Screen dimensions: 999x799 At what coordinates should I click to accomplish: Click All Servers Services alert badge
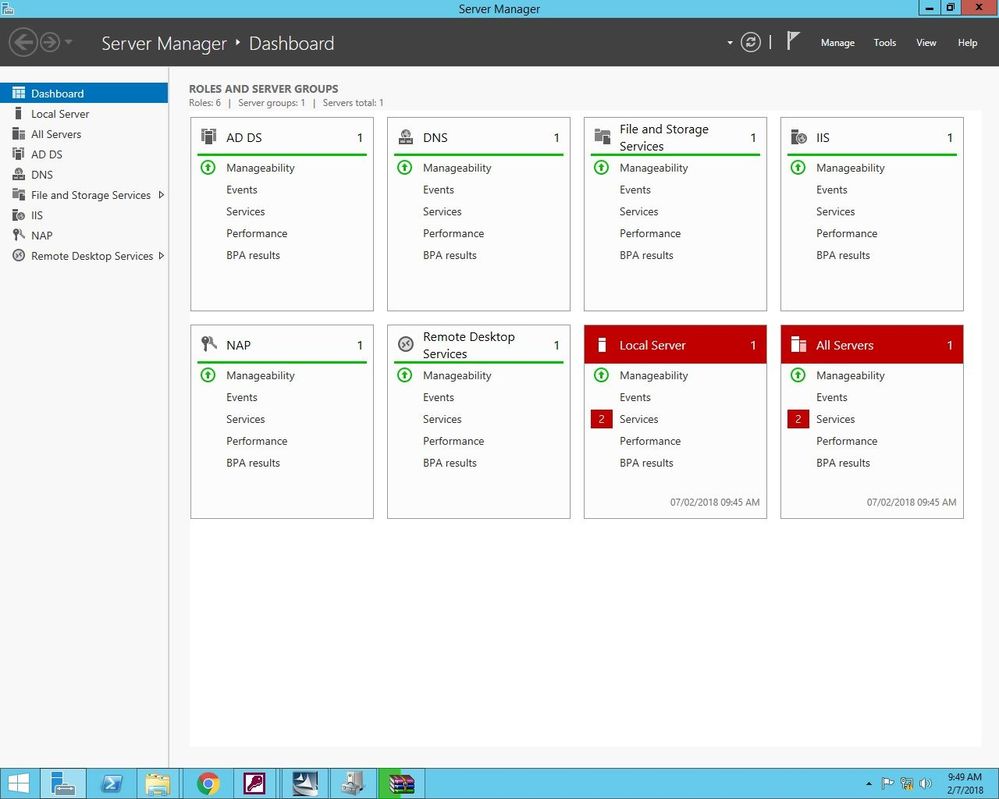pos(798,419)
